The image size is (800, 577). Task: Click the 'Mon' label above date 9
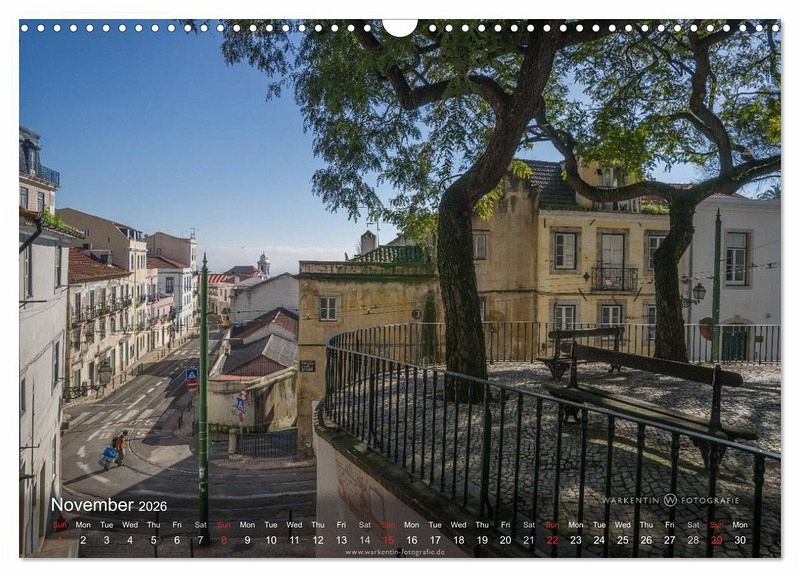(x=247, y=524)
